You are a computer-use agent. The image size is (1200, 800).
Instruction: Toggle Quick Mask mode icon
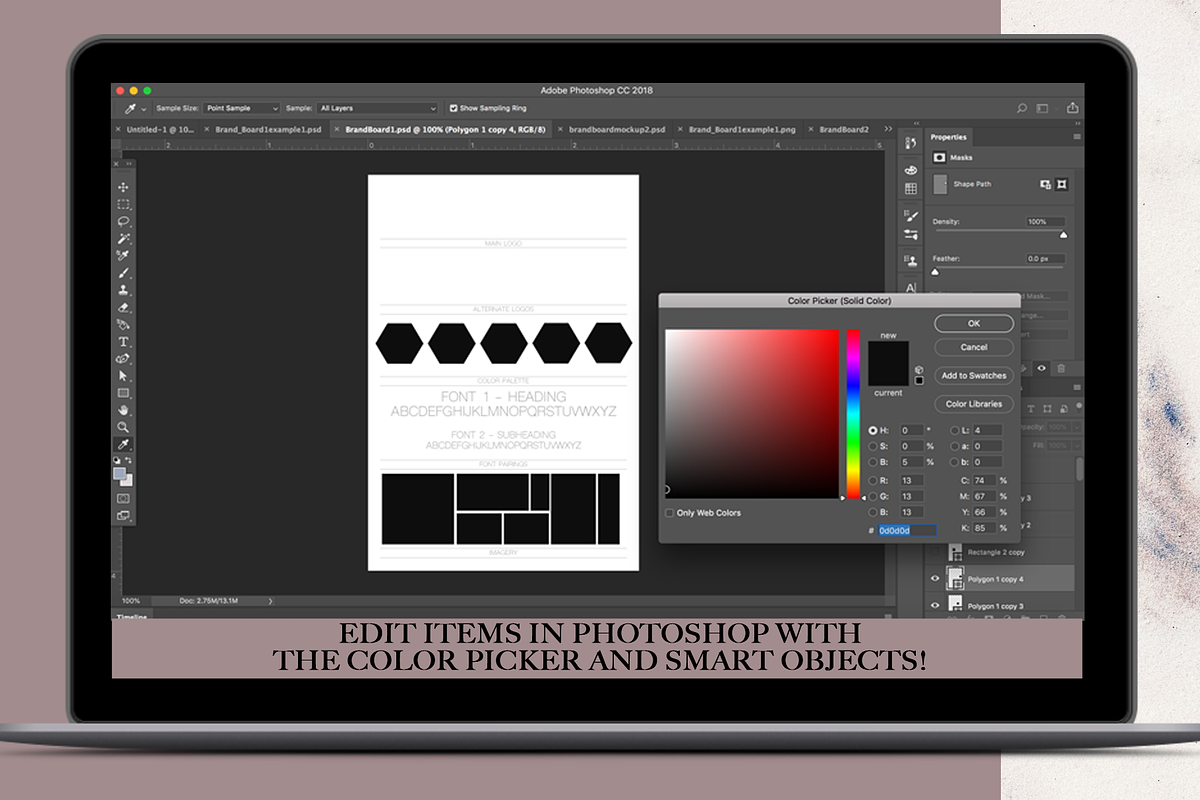pyautogui.click(x=124, y=497)
